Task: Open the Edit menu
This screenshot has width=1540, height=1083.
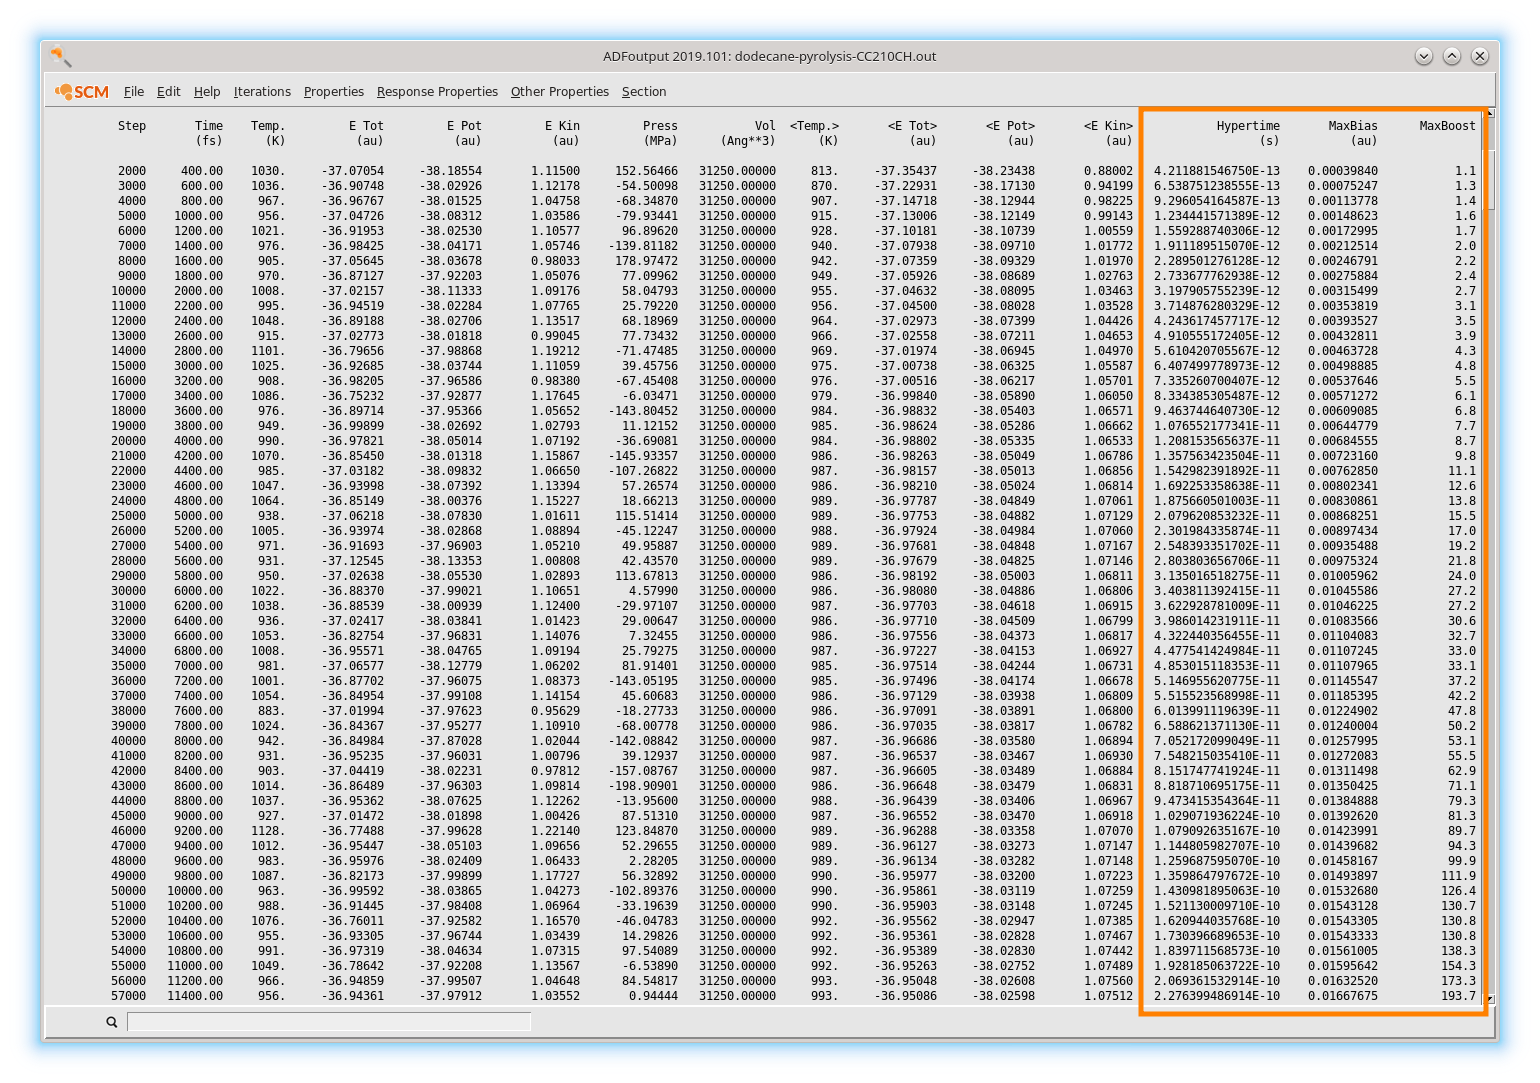Action: tap(168, 91)
